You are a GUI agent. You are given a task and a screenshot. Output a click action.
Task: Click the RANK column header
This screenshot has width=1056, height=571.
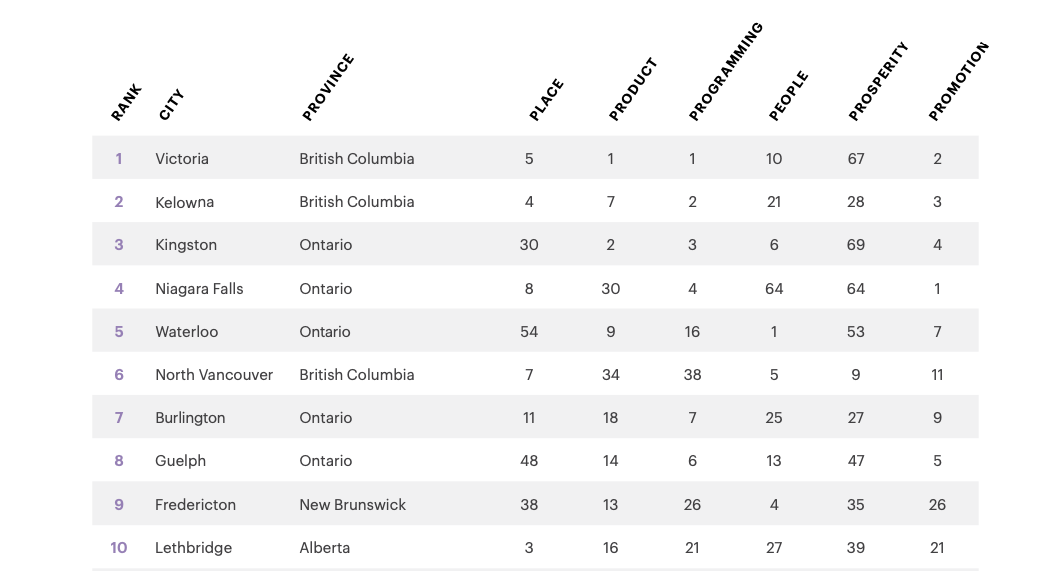(126, 103)
